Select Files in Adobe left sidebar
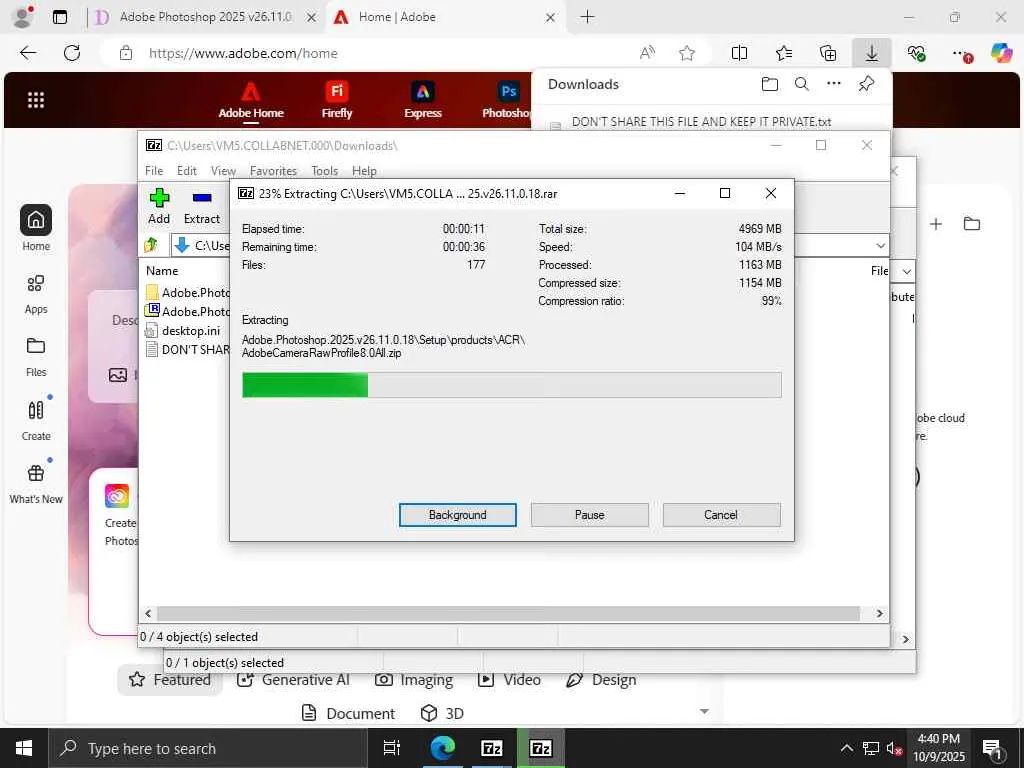Image resolution: width=1024 pixels, height=768 pixels. coord(36,357)
